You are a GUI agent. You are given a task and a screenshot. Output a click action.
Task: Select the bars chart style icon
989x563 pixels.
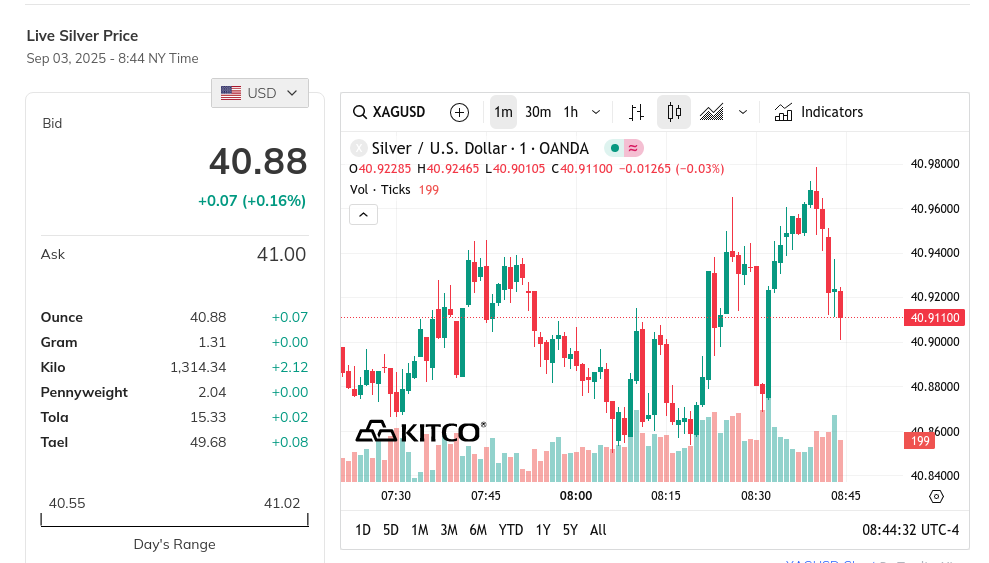[x=636, y=112]
